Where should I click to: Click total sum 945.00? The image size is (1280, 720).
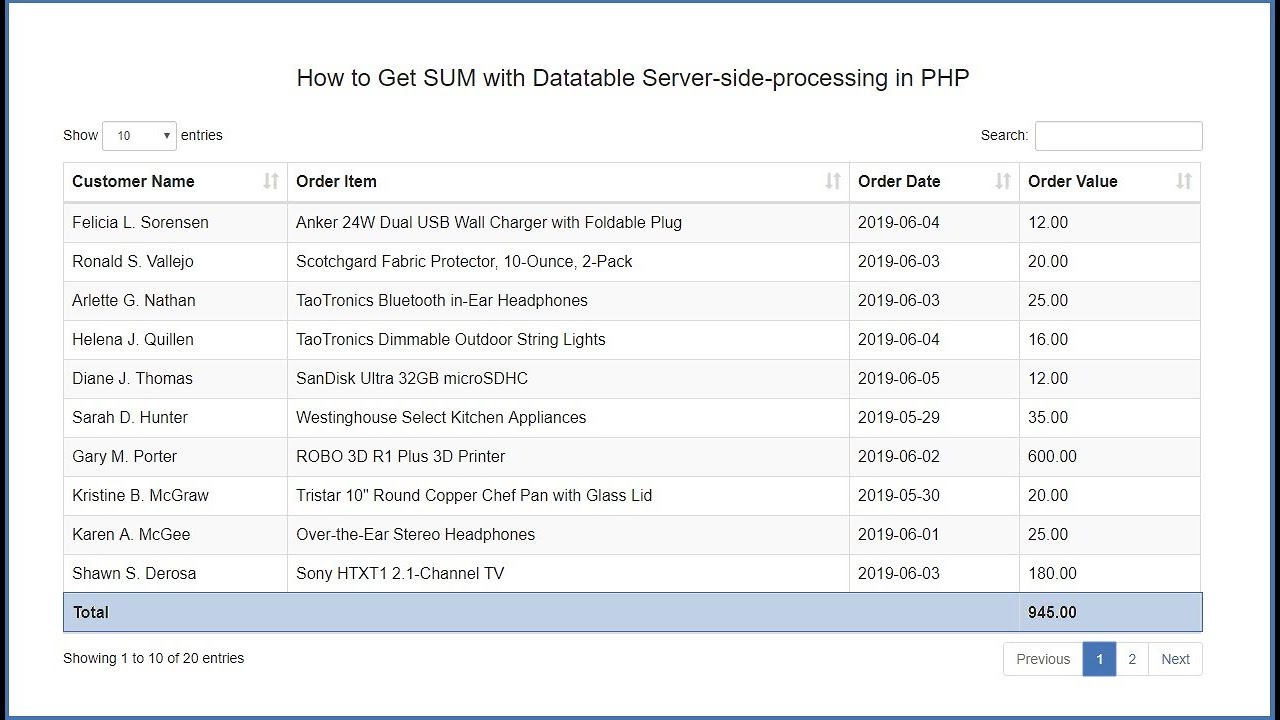(x=1052, y=612)
